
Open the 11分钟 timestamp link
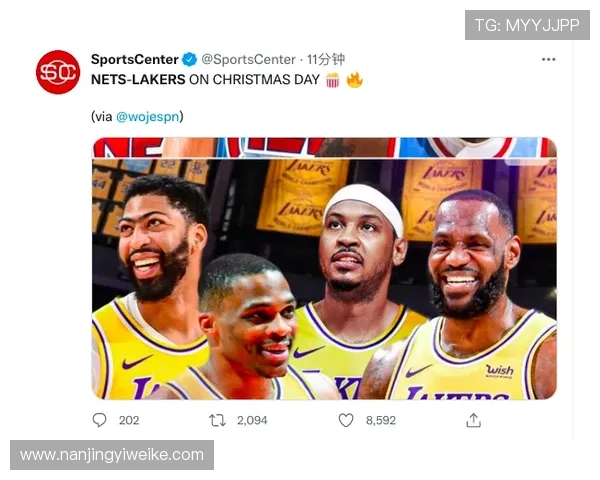click(x=326, y=60)
